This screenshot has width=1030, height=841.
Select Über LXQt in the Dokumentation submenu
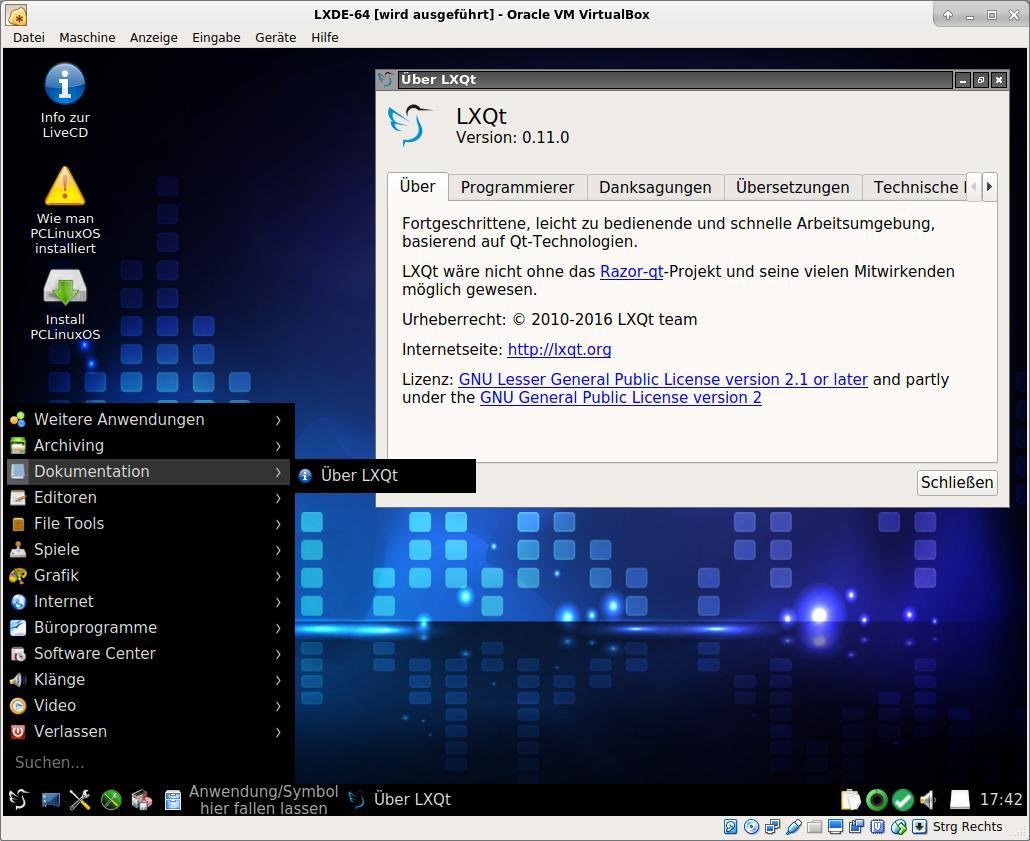pos(385,475)
